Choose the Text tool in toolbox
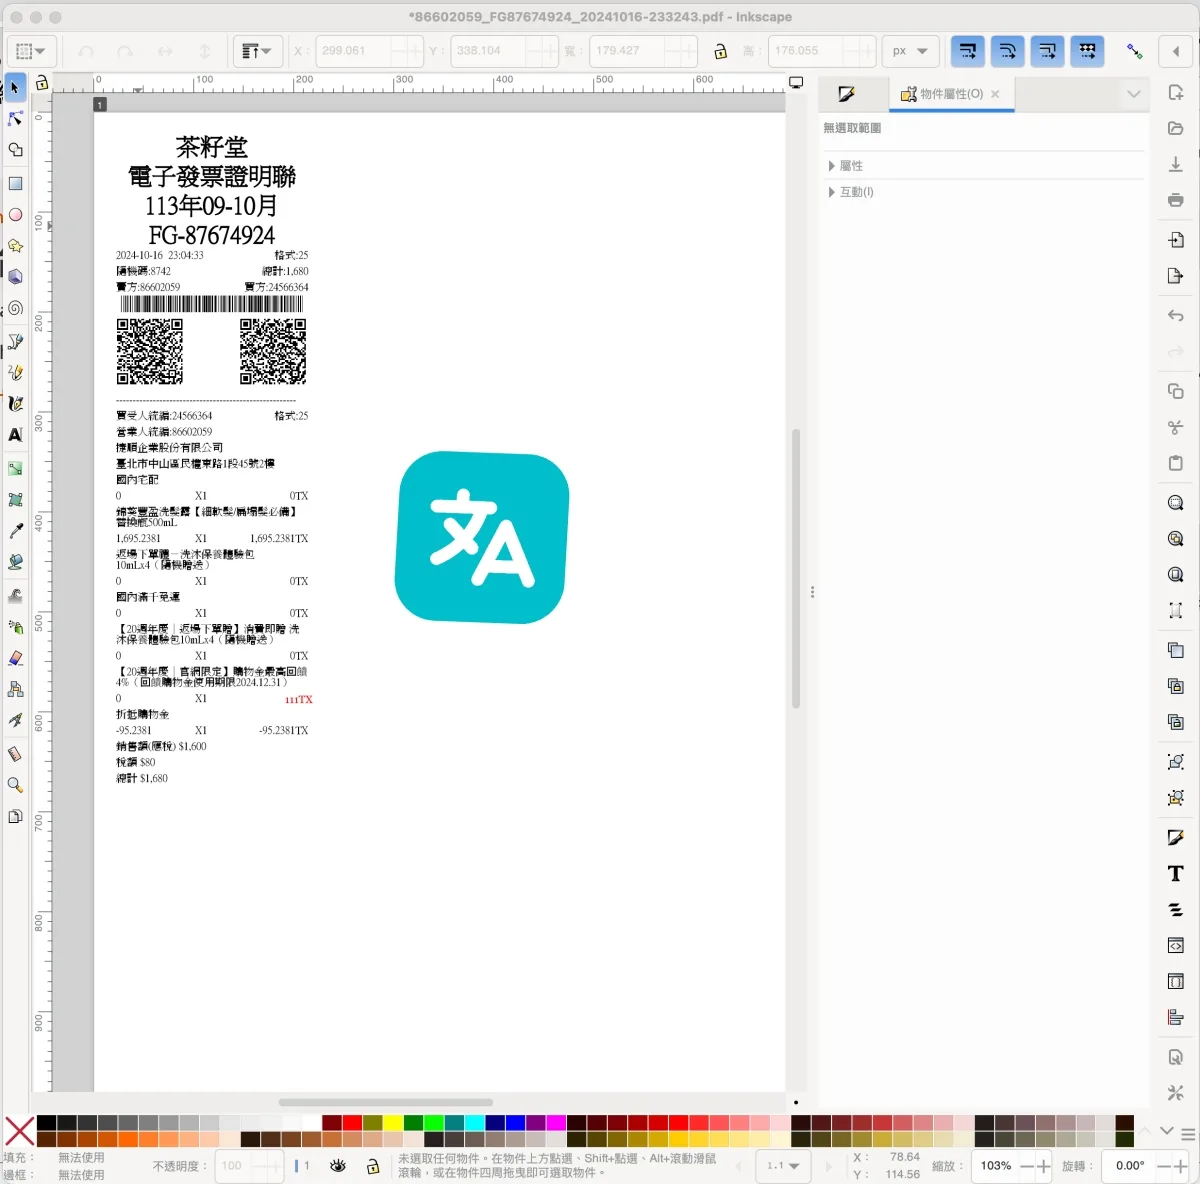Viewport: 1200px width, 1184px height. coord(15,435)
